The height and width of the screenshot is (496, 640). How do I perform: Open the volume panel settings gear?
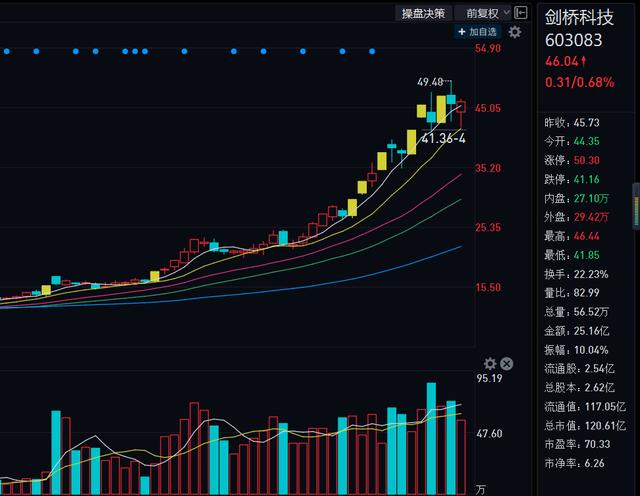490,364
